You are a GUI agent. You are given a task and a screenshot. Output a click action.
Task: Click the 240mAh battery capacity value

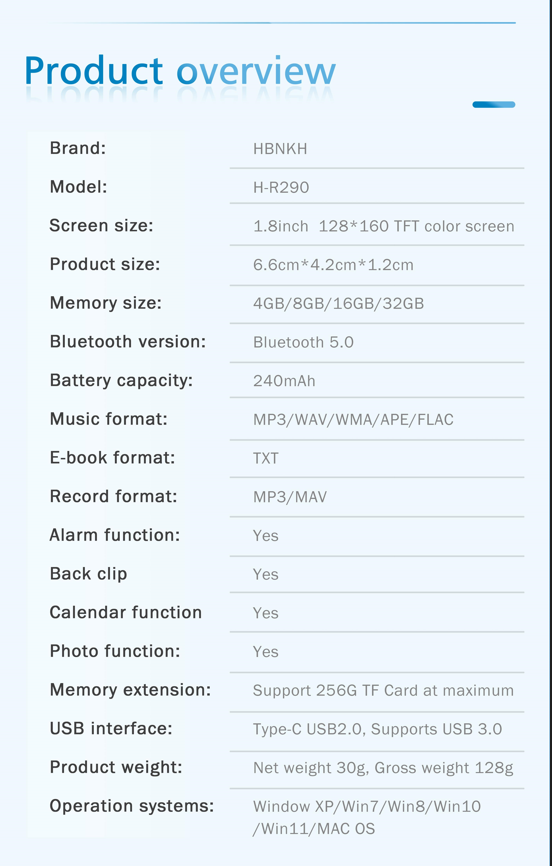[x=284, y=381]
